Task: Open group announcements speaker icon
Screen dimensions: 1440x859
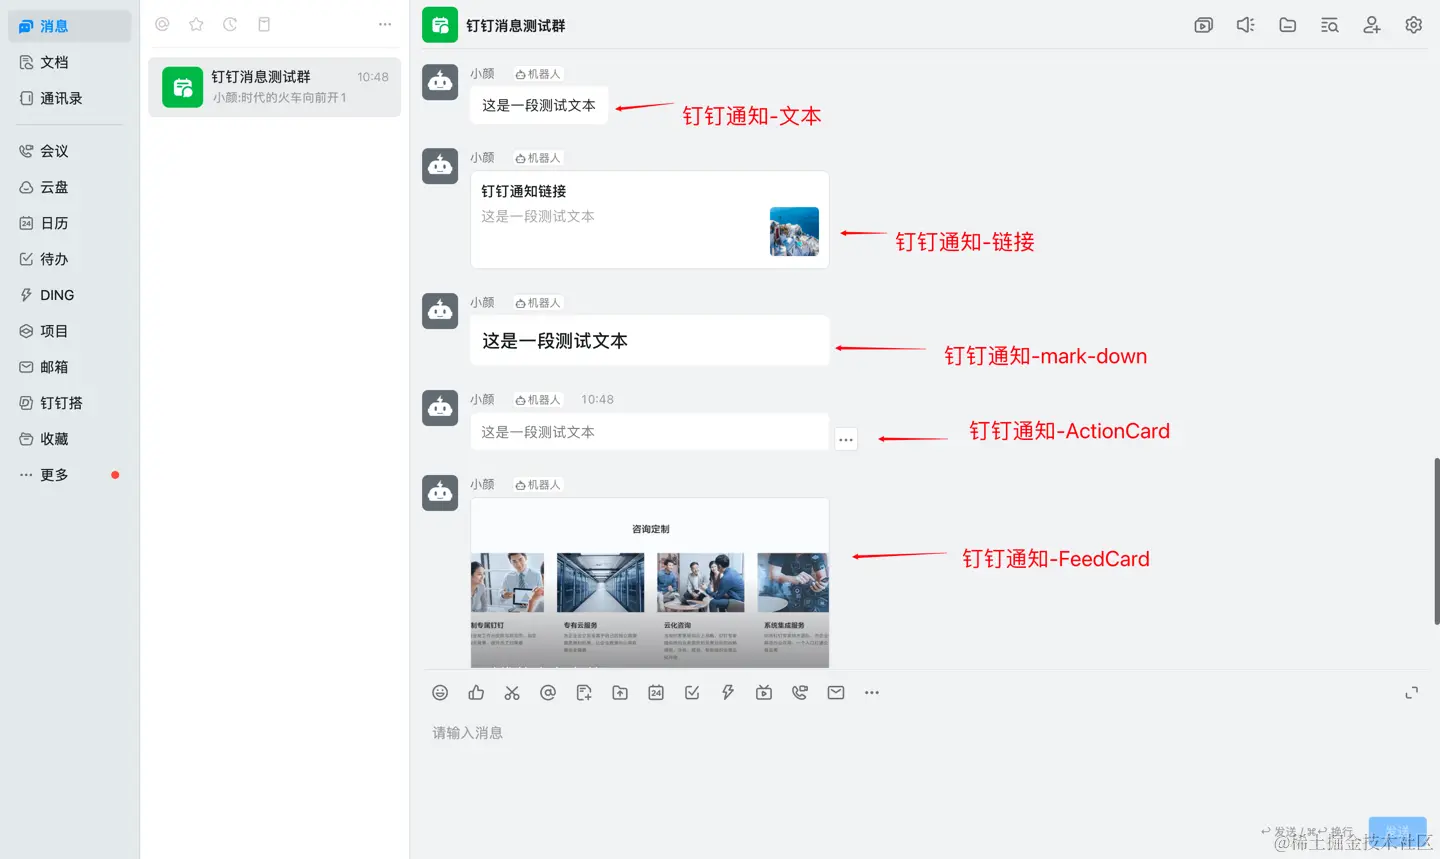Action: tap(1246, 25)
